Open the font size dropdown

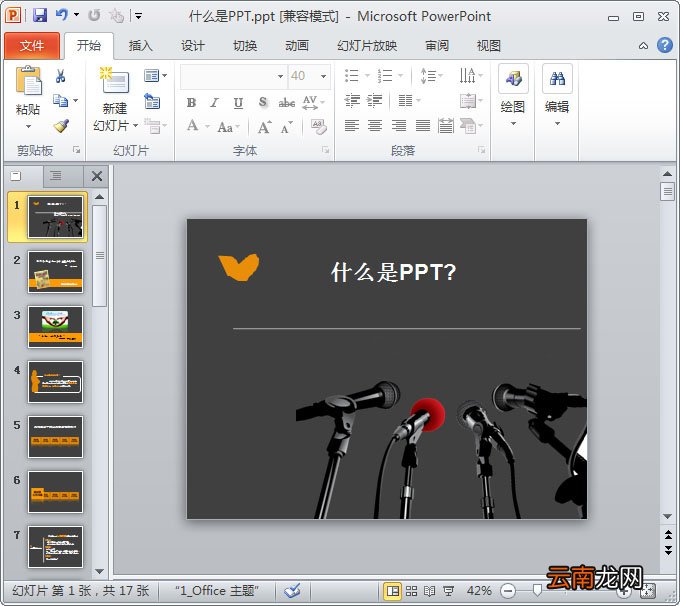click(324, 76)
